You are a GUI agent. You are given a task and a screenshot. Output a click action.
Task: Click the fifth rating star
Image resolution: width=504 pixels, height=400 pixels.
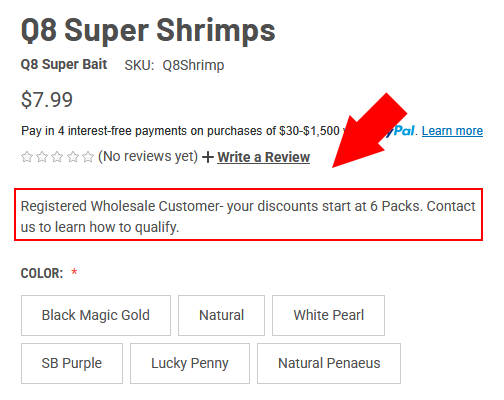point(88,157)
